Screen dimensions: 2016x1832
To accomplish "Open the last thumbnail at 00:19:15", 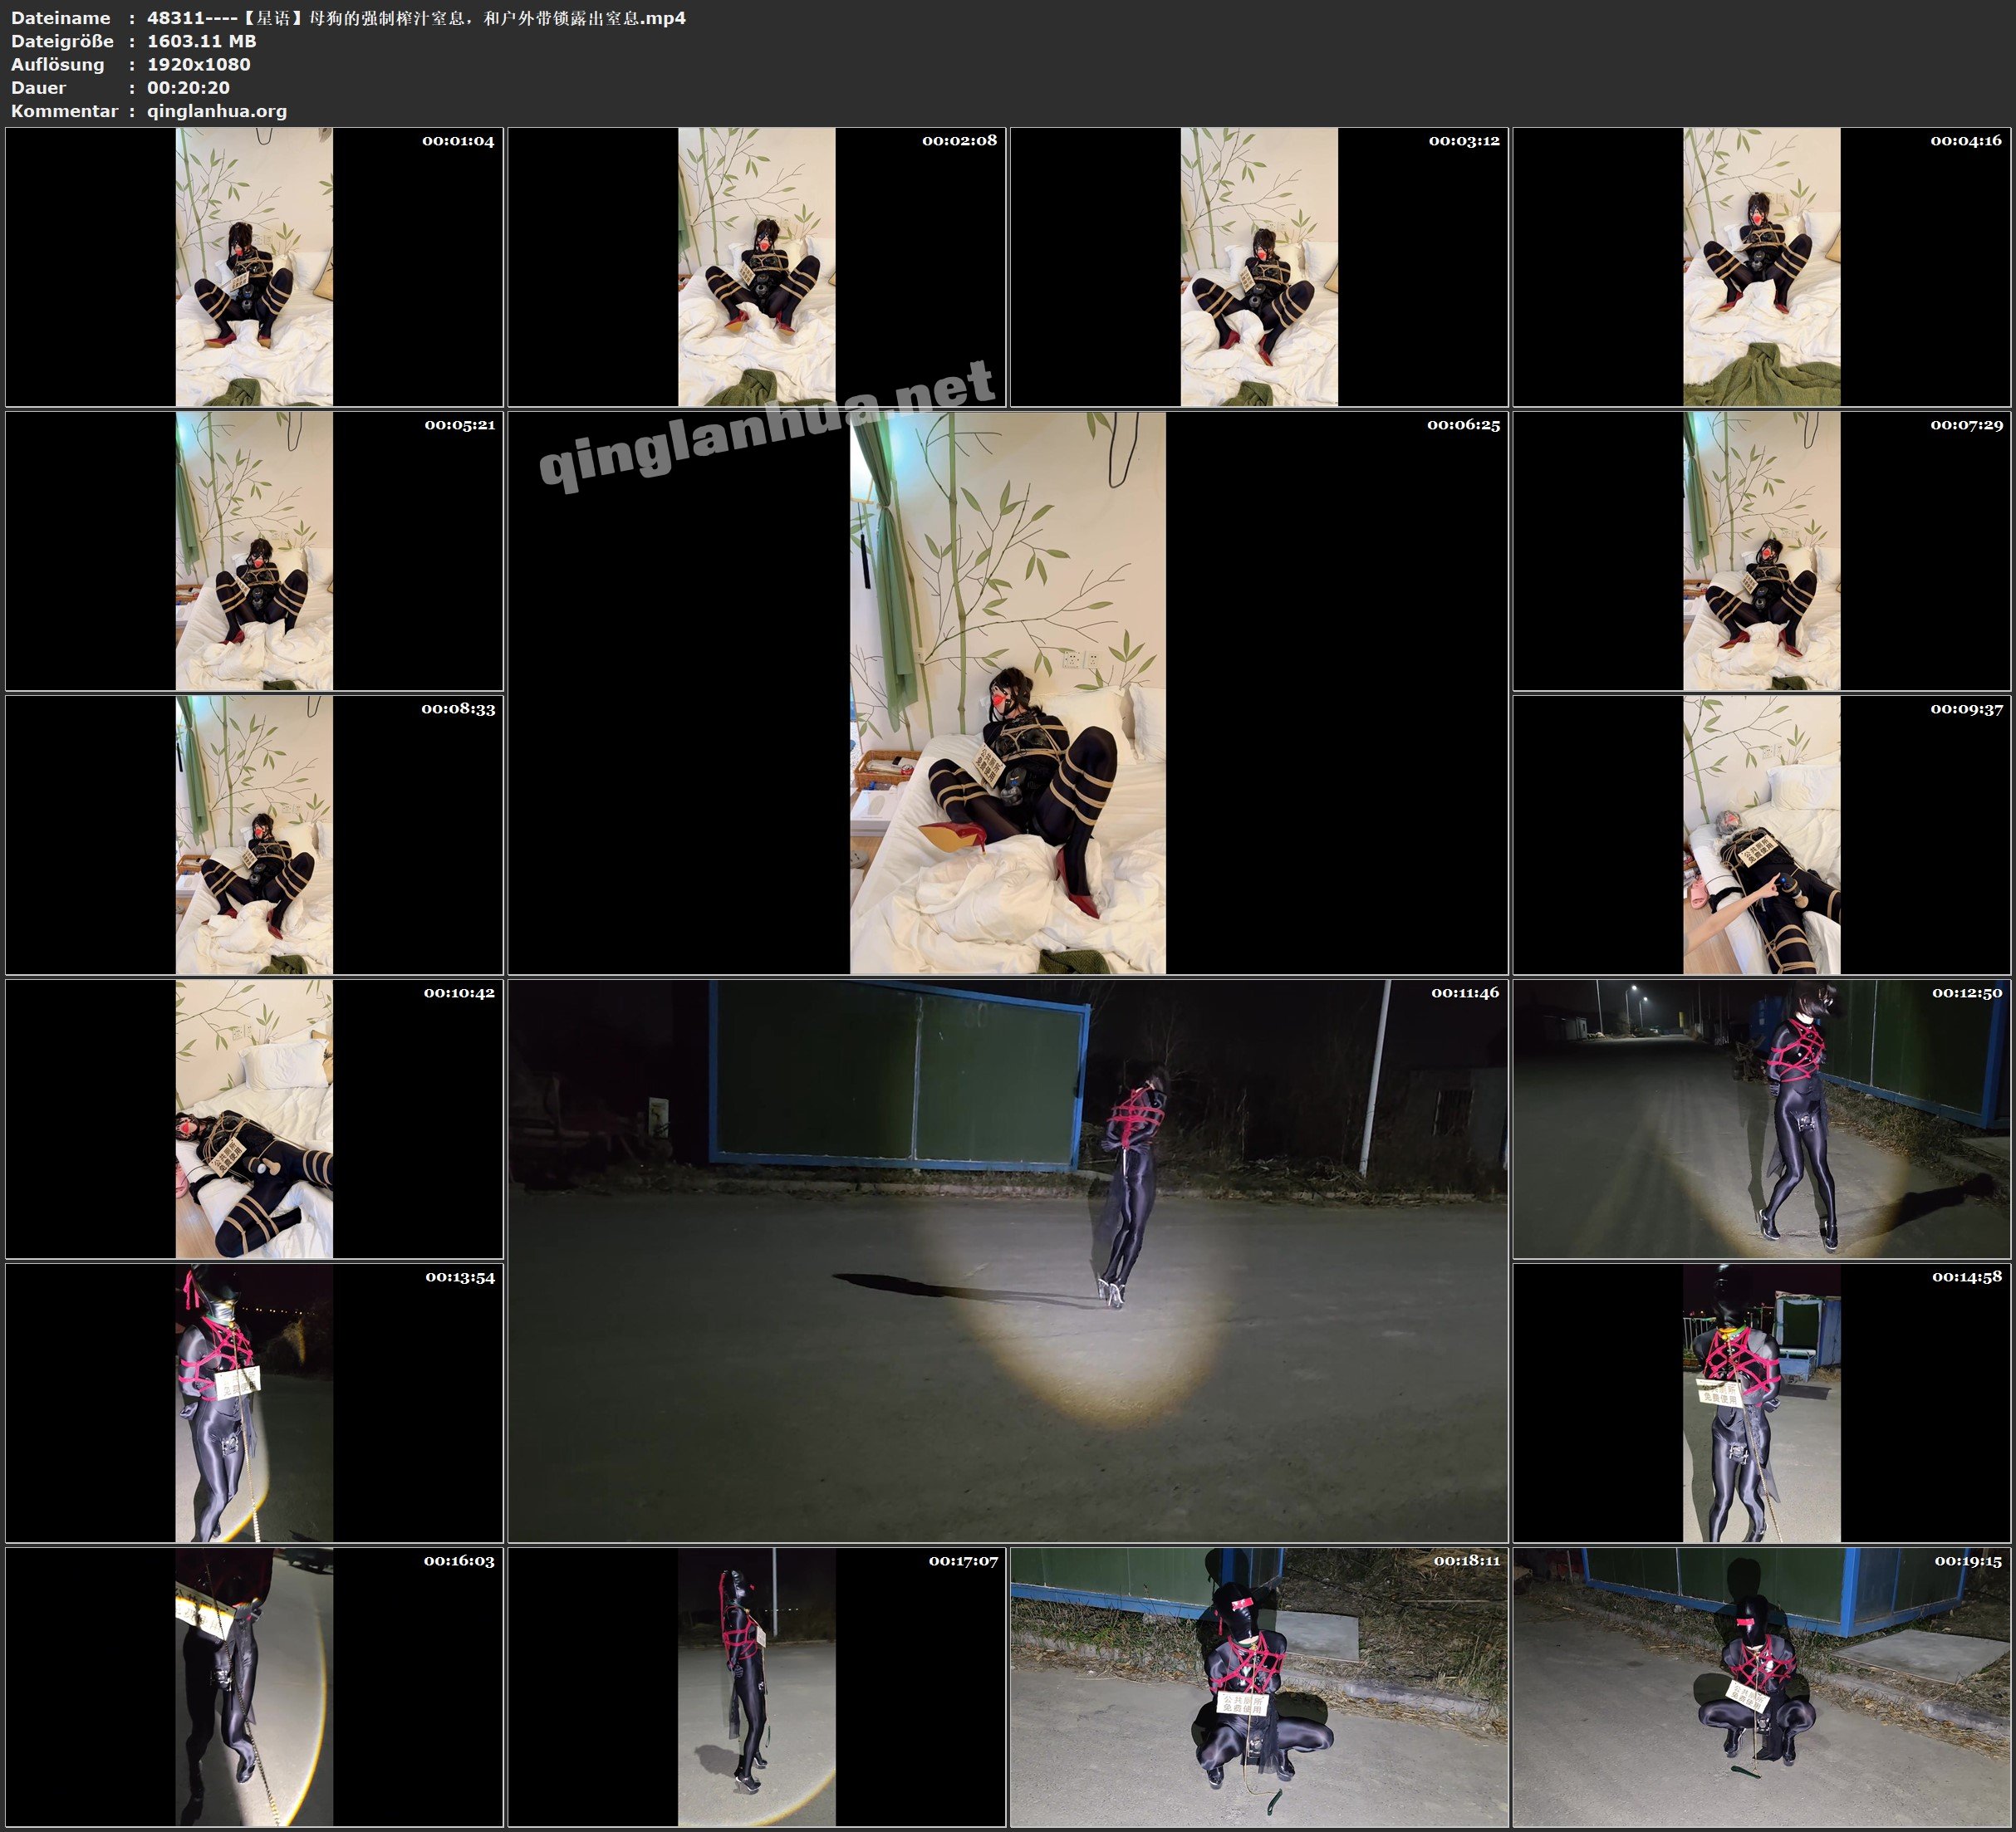I will (x=1761, y=1686).
